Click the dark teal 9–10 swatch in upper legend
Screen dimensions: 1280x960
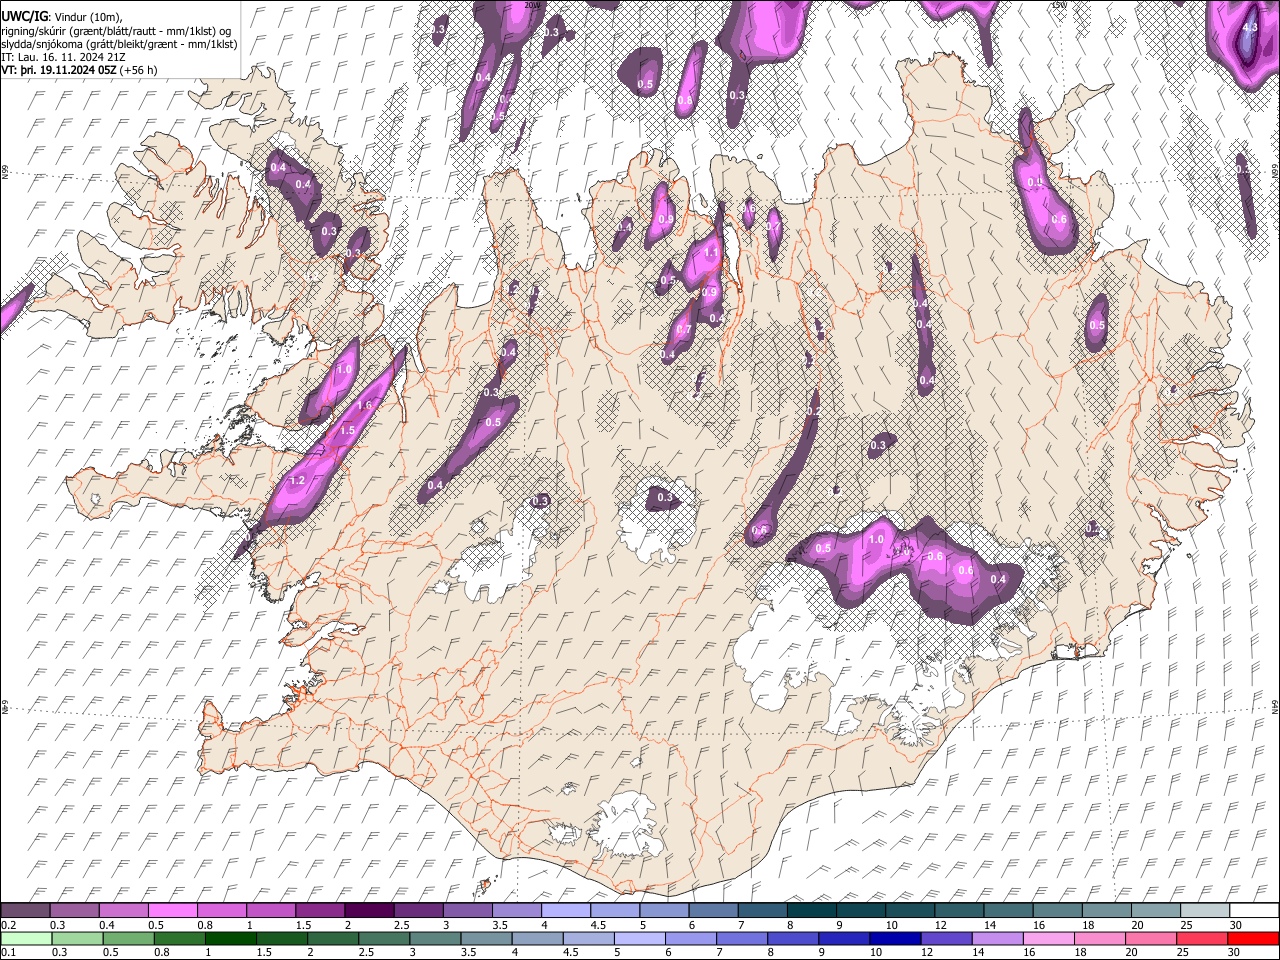(x=859, y=910)
